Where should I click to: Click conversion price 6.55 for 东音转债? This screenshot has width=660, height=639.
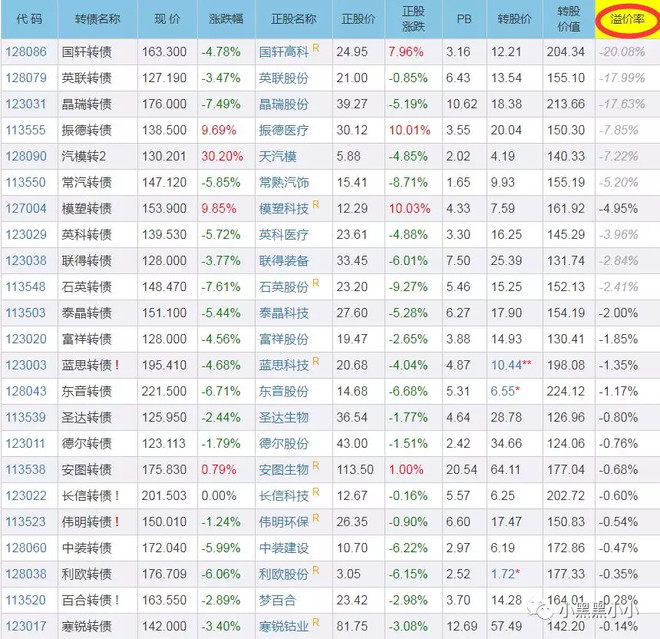(x=503, y=391)
